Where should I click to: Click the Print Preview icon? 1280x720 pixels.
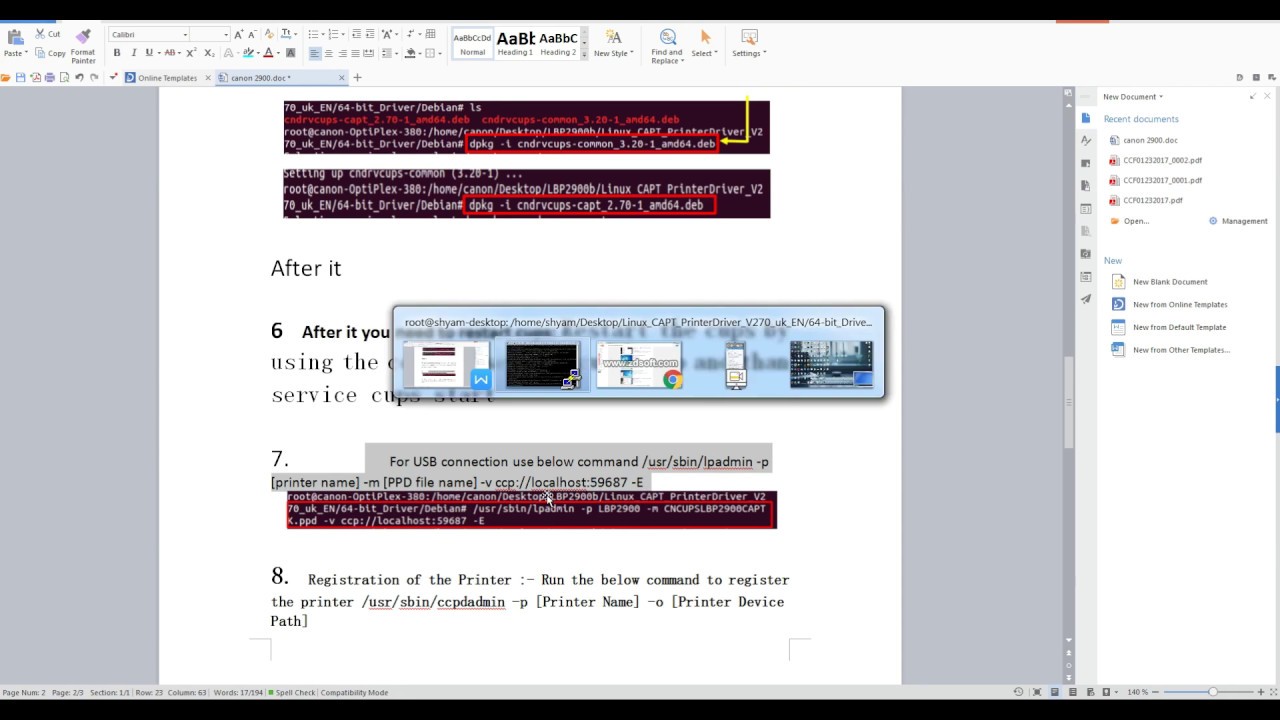65,77
